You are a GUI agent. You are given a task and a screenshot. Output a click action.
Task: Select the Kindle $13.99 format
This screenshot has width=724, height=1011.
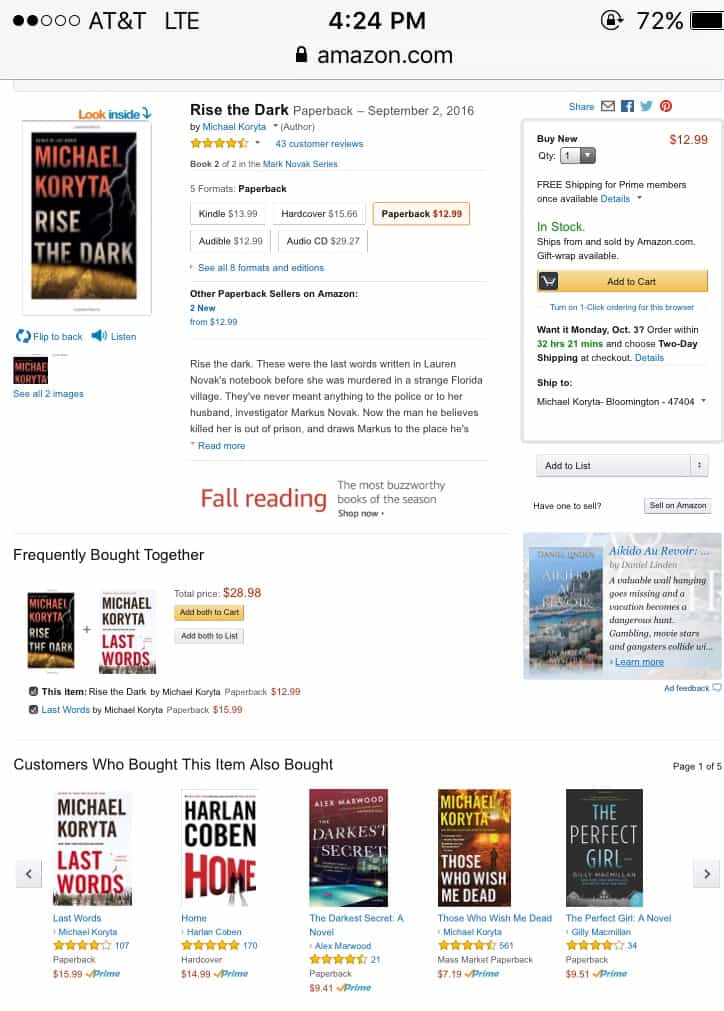point(228,214)
